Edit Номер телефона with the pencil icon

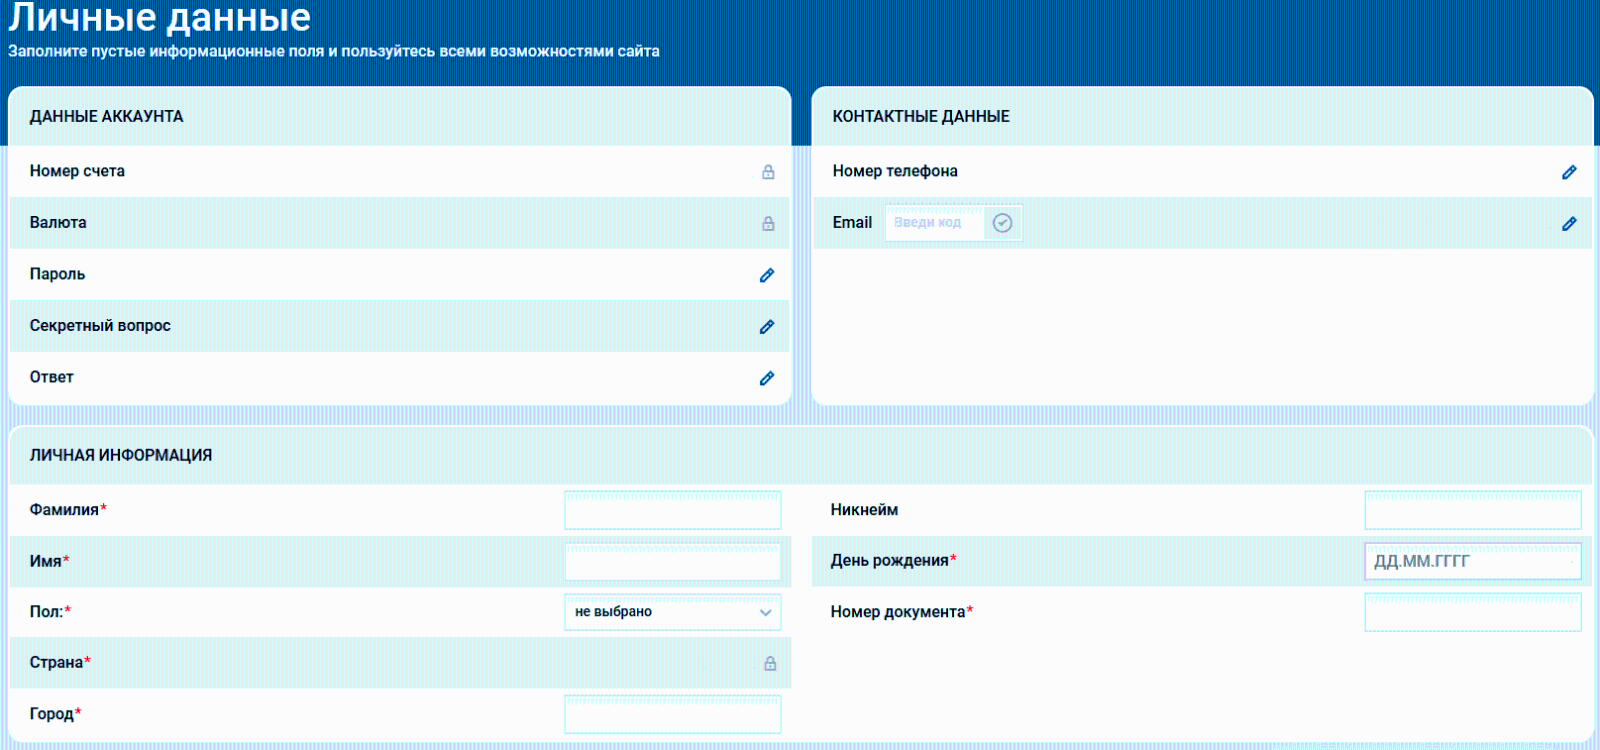click(x=1569, y=172)
